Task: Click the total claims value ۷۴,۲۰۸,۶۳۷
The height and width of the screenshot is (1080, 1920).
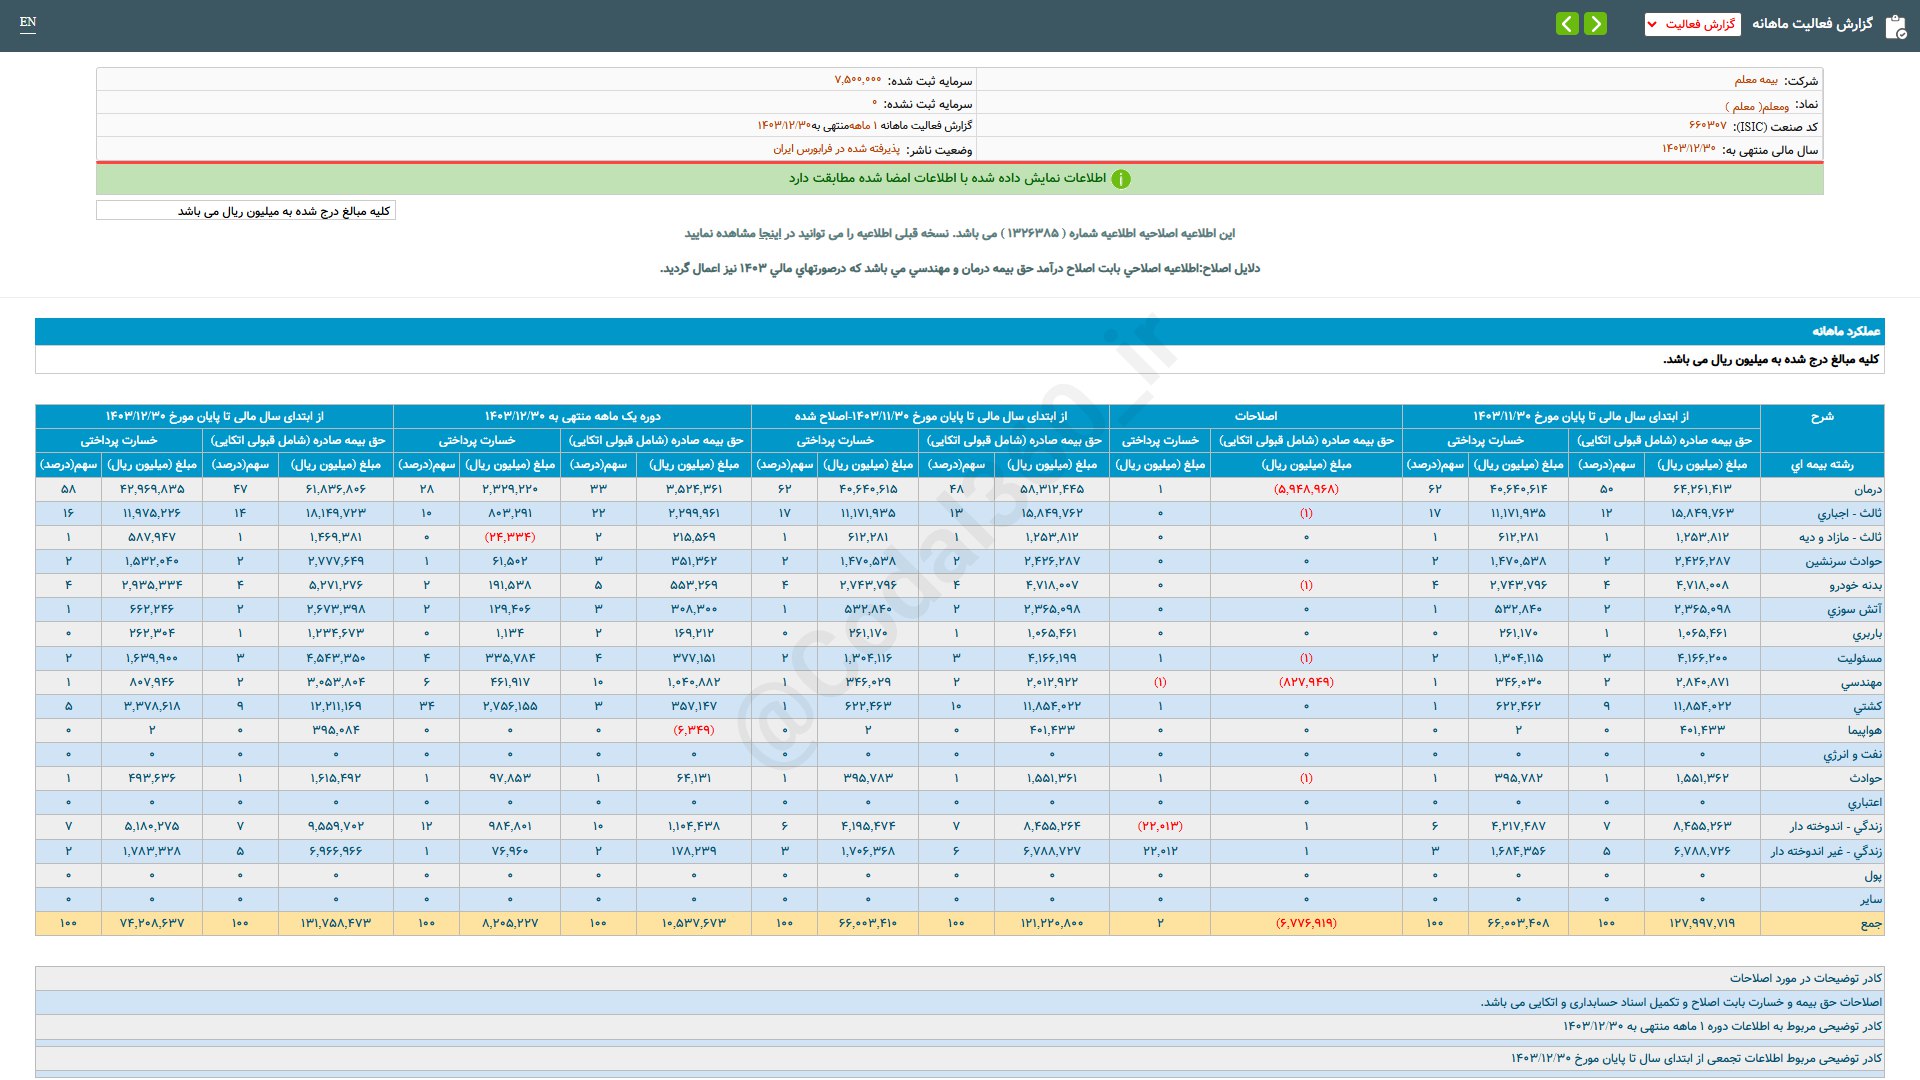Action: (152, 923)
